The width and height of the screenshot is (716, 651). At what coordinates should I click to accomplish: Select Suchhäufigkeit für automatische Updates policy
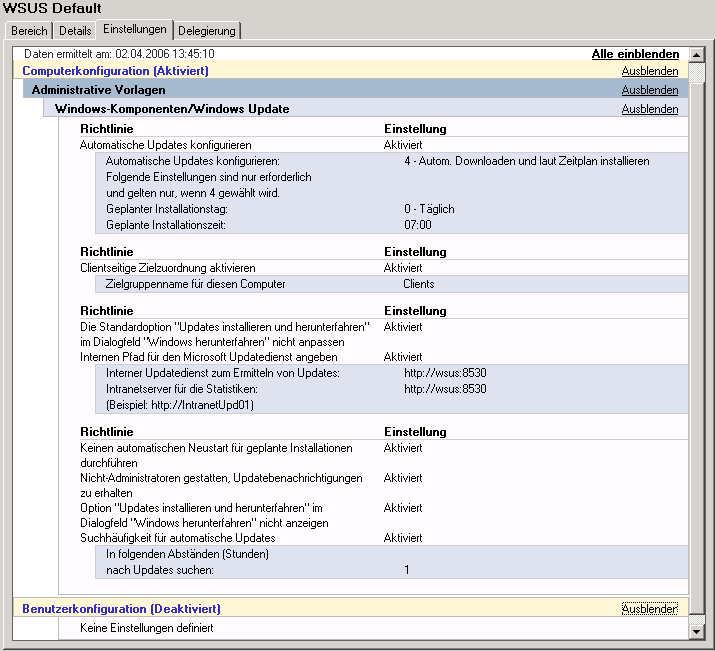click(x=178, y=538)
